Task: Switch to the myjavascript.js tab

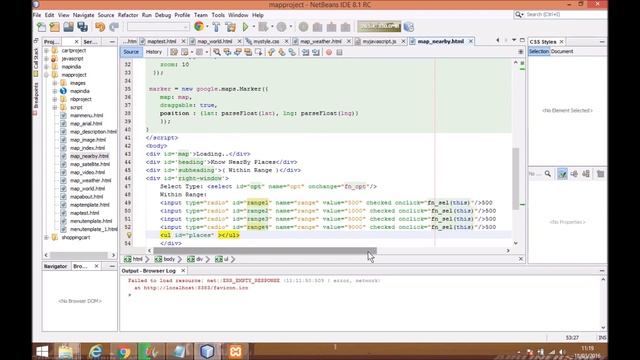Action: [x=379, y=42]
